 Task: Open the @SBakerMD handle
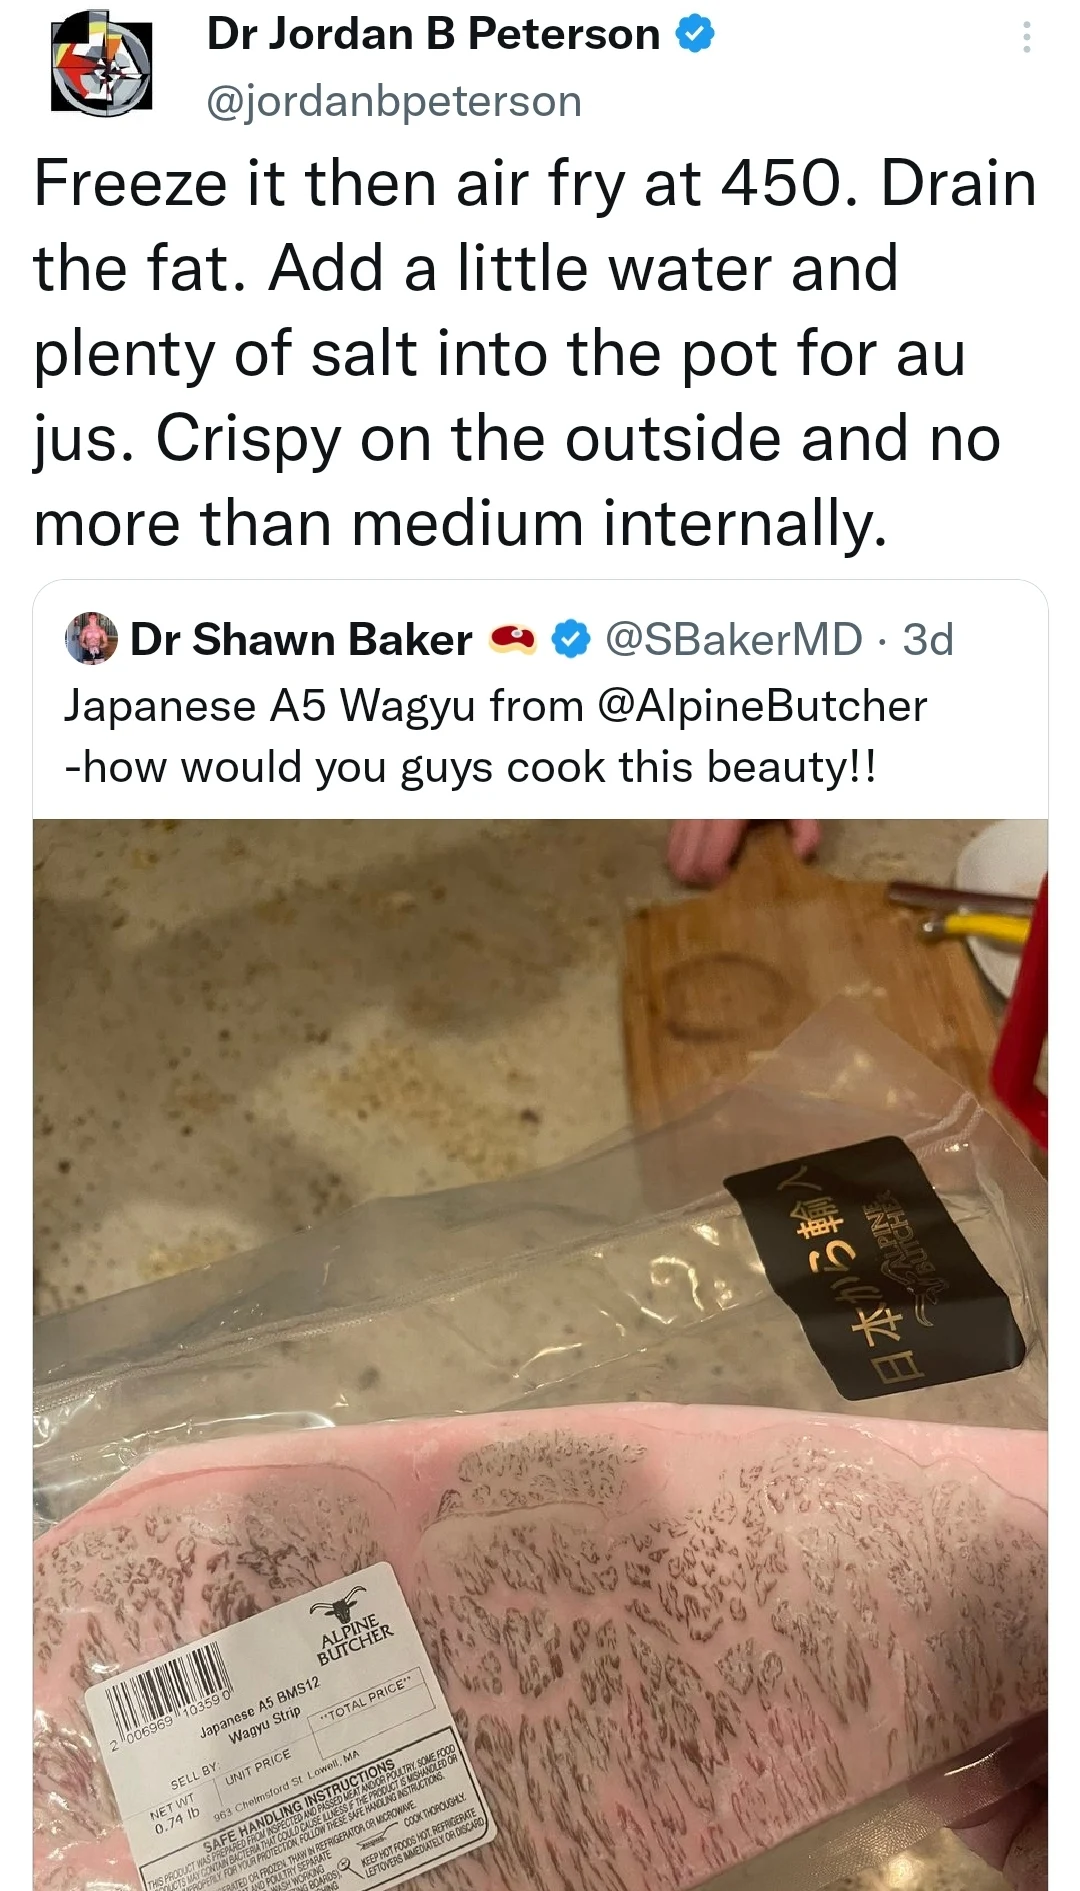tap(734, 640)
